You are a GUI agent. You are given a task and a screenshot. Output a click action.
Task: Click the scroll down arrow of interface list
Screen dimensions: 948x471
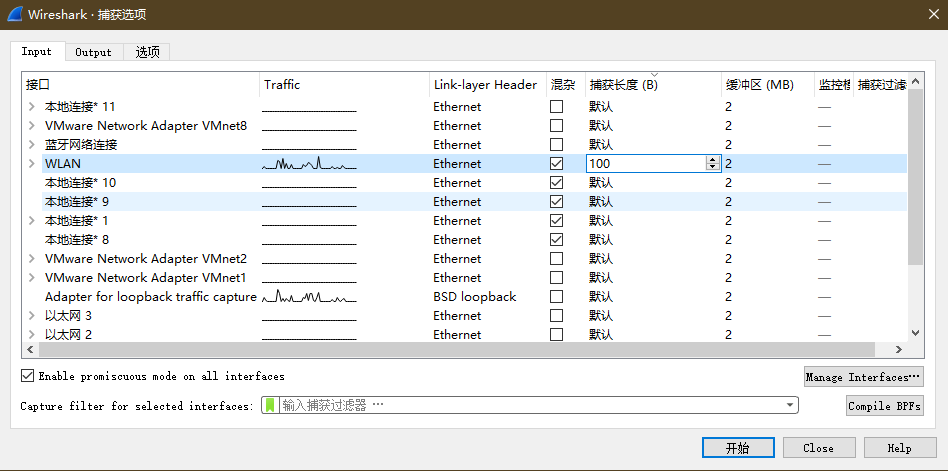pos(915,333)
